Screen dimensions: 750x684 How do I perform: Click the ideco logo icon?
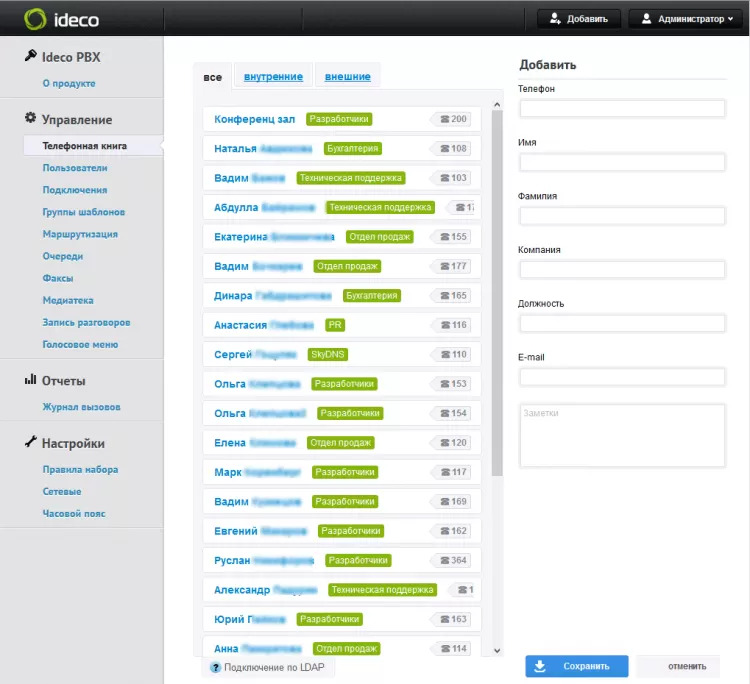pos(34,18)
